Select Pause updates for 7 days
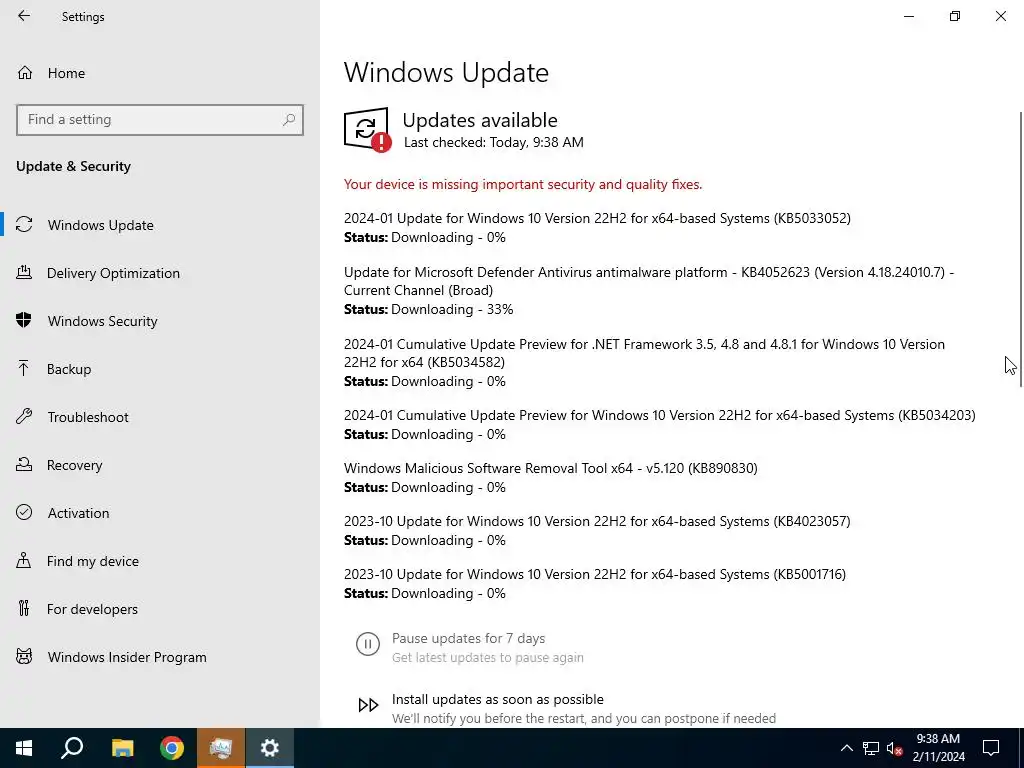This screenshot has width=1024, height=768. [468, 638]
